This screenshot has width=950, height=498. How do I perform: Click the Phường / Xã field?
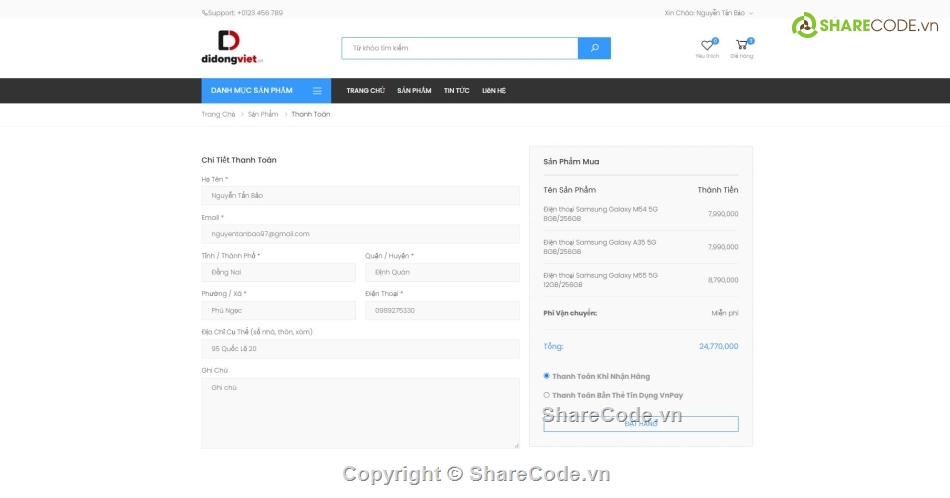pos(279,310)
